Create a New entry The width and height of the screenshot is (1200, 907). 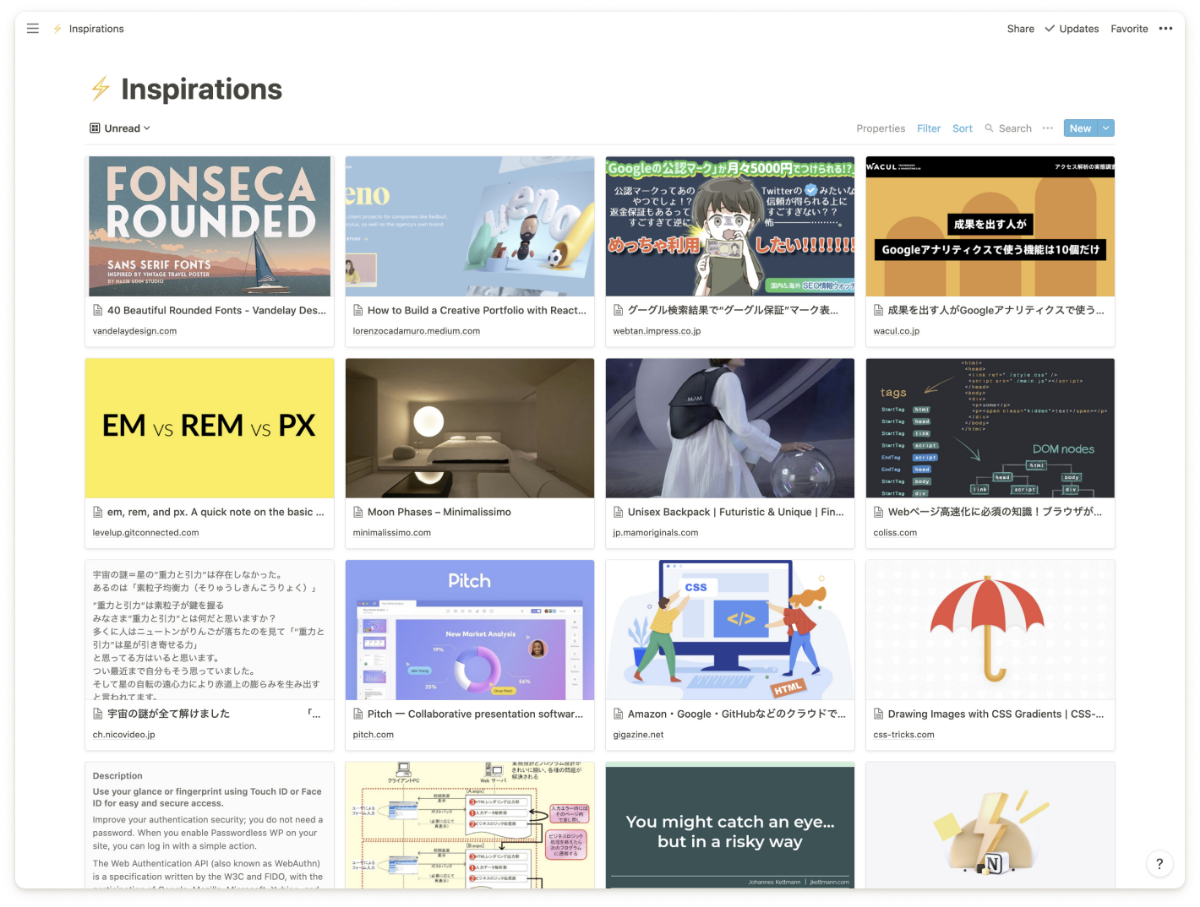click(1080, 128)
